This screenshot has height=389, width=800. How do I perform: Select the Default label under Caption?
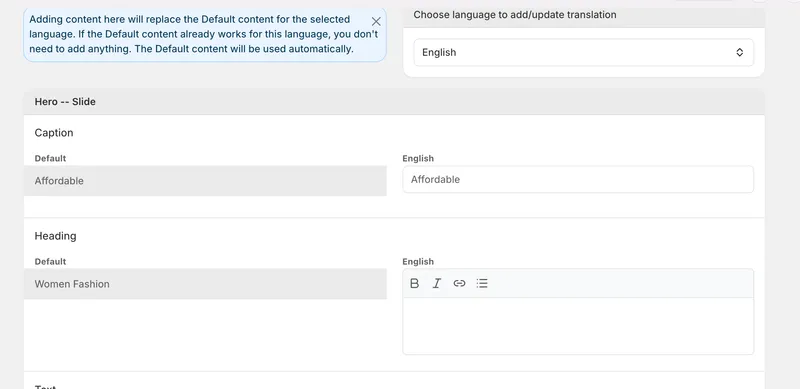tap(50, 158)
